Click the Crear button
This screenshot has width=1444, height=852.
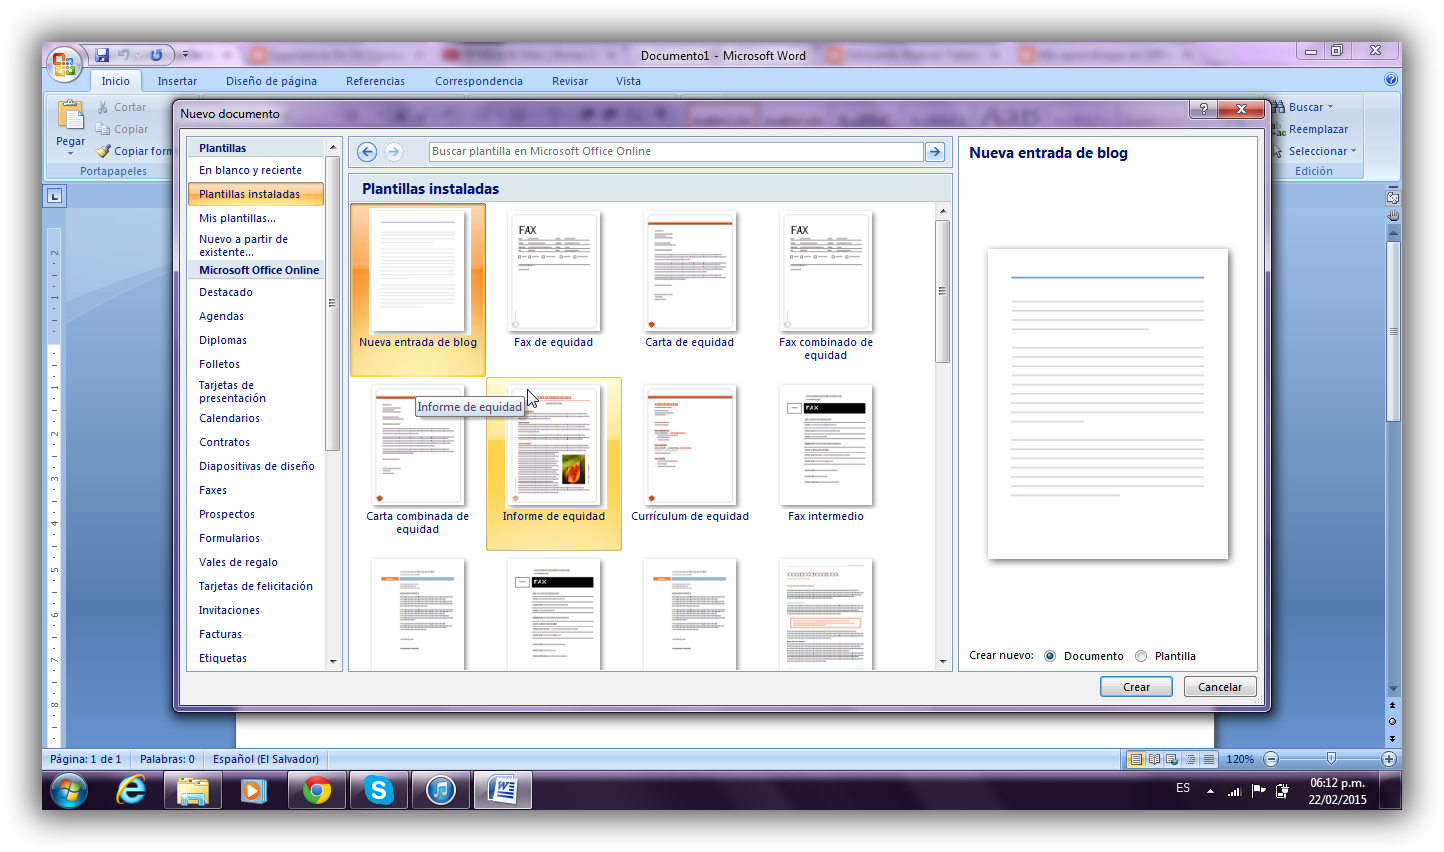click(x=1136, y=686)
